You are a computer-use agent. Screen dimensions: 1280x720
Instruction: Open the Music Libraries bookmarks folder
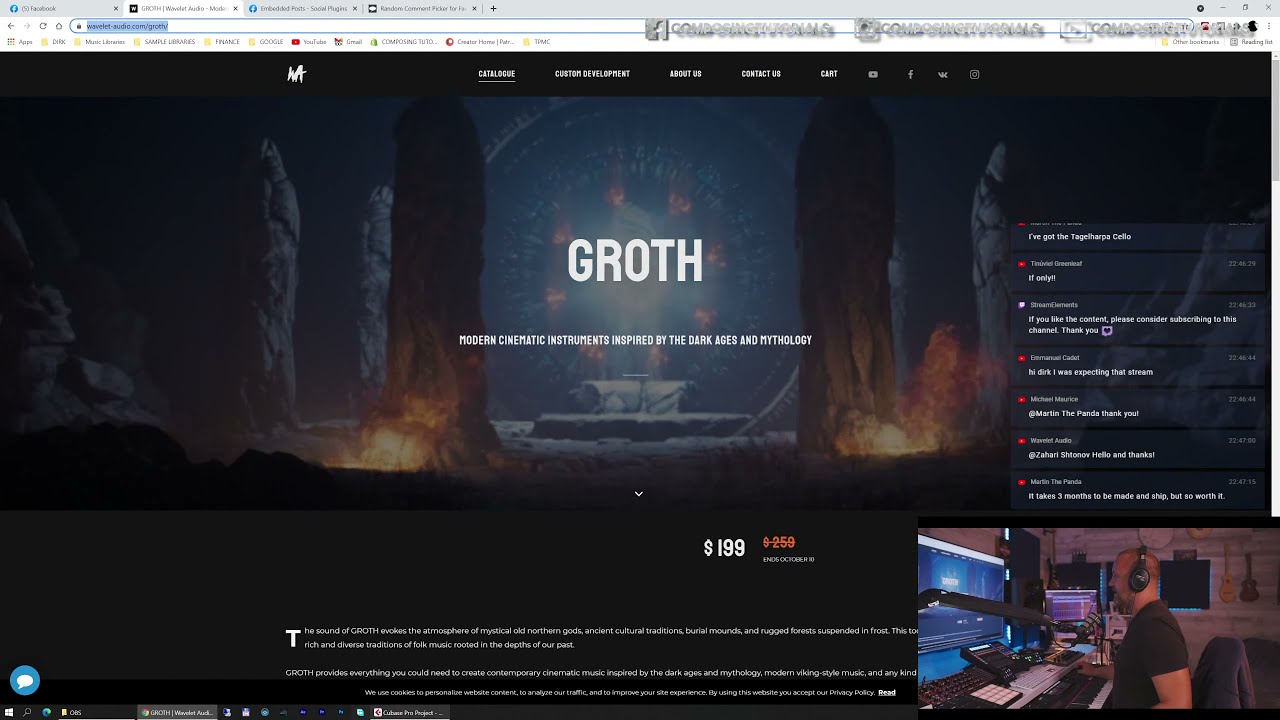tap(100, 42)
